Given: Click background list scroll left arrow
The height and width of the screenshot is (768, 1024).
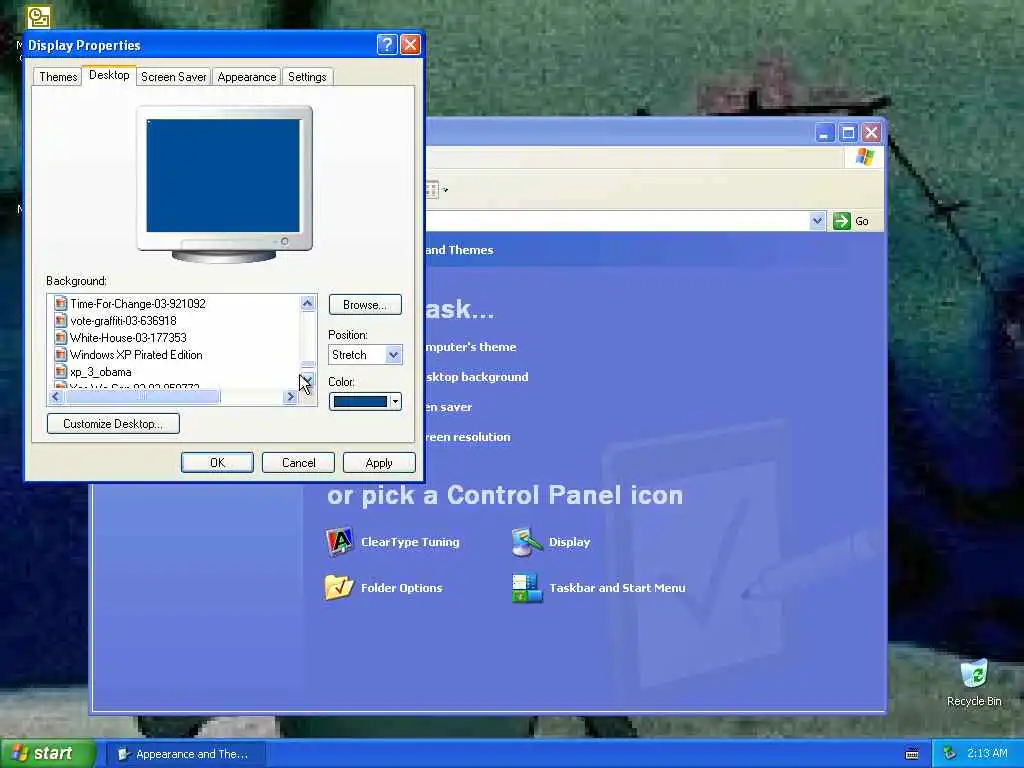Looking at the screenshot, I should (56, 396).
